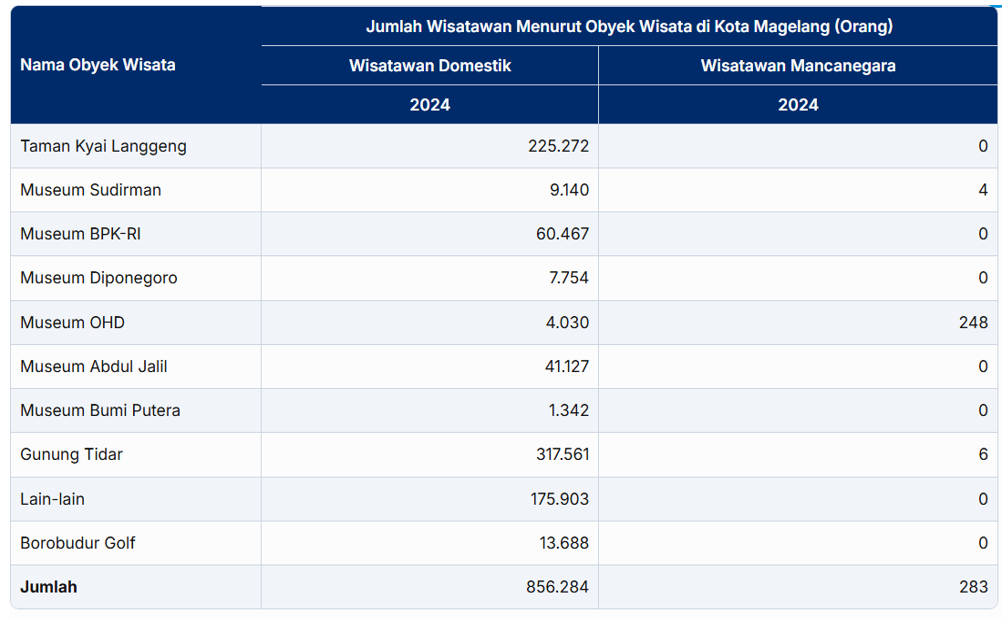The height and width of the screenshot is (619, 1006).
Task: Select the Museum OHD row label
Action: click(72, 322)
